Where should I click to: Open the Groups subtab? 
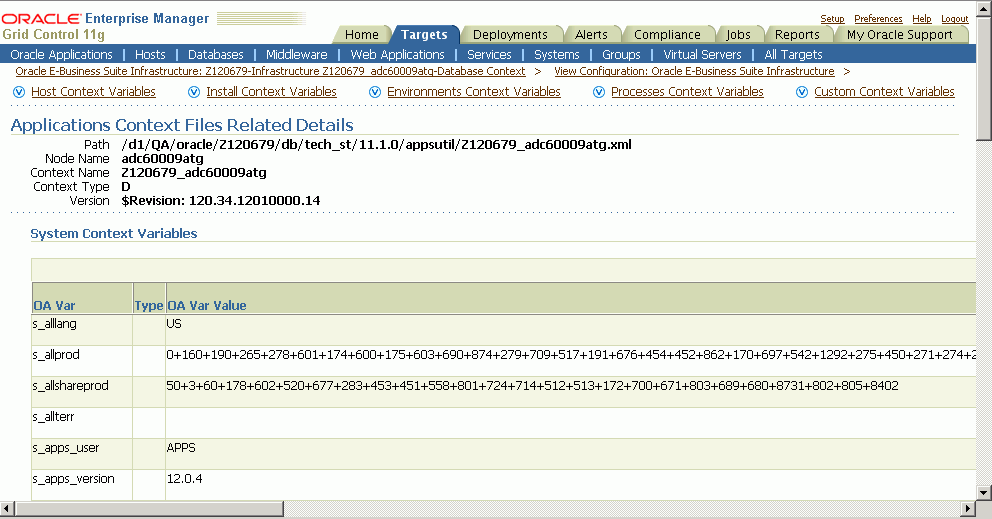pyautogui.click(x=621, y=54)
